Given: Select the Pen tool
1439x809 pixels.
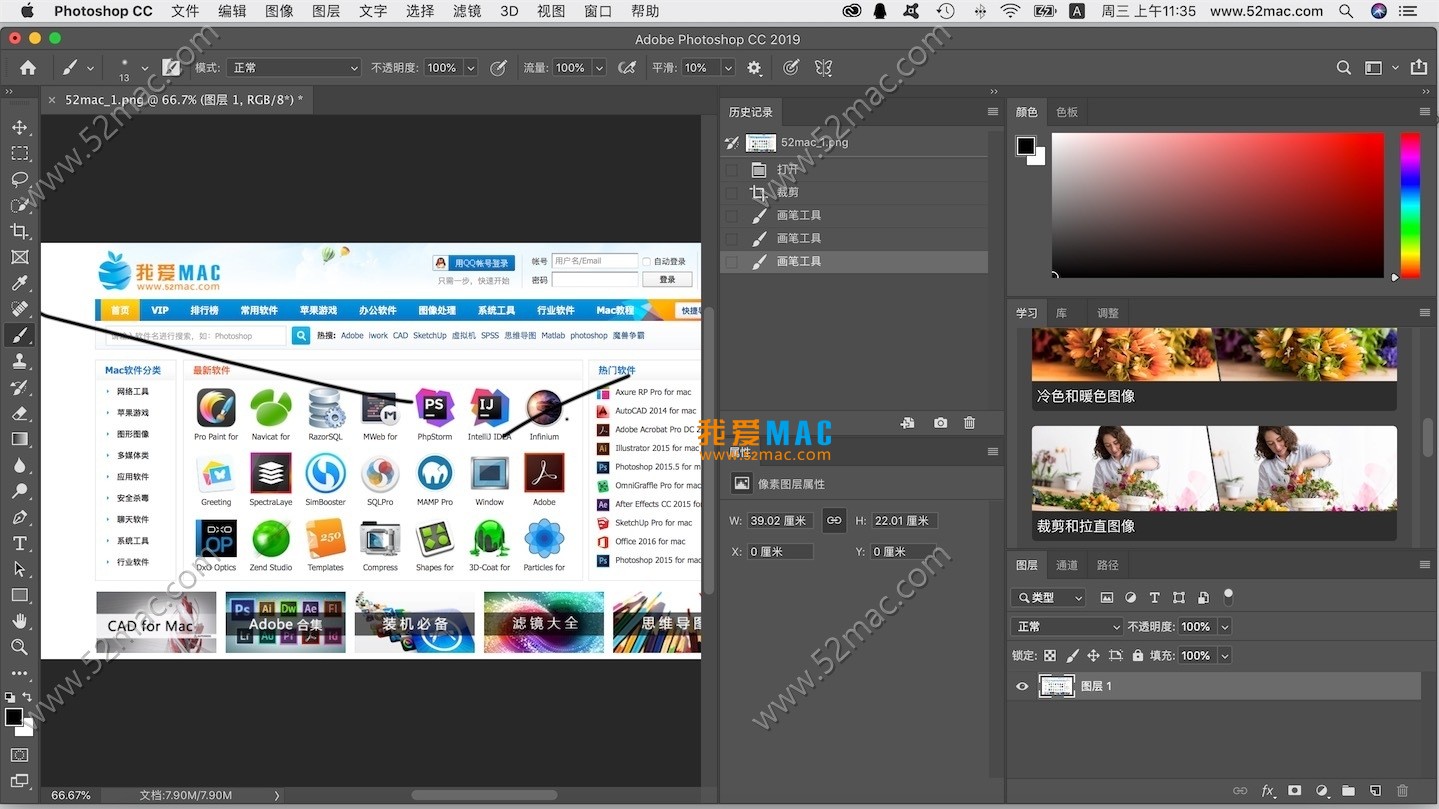Looking at the screenshot, I should (x=20, y=517).
